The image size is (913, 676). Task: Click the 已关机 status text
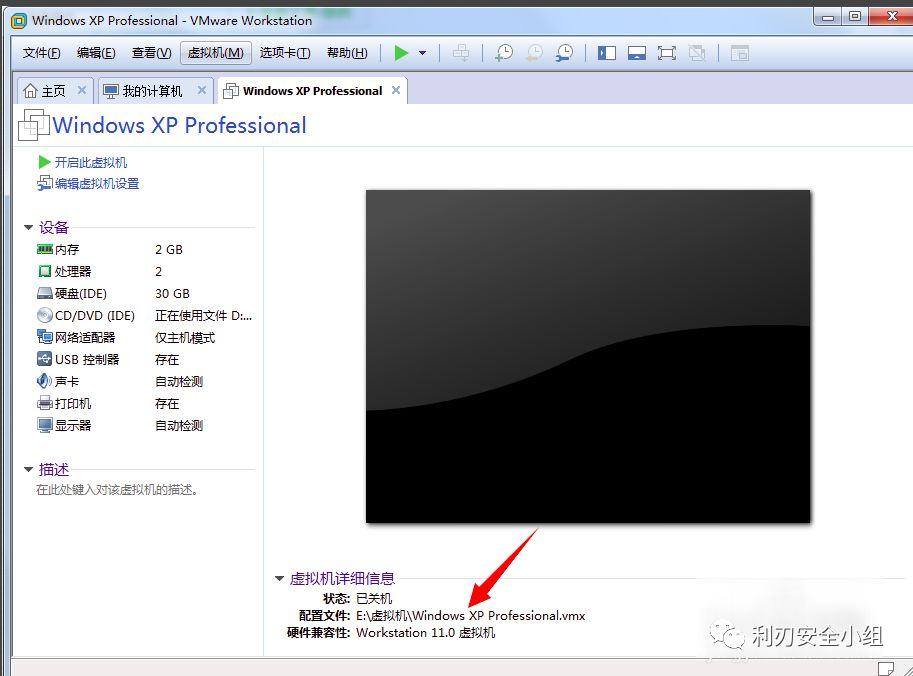click(x=374, y=599)
